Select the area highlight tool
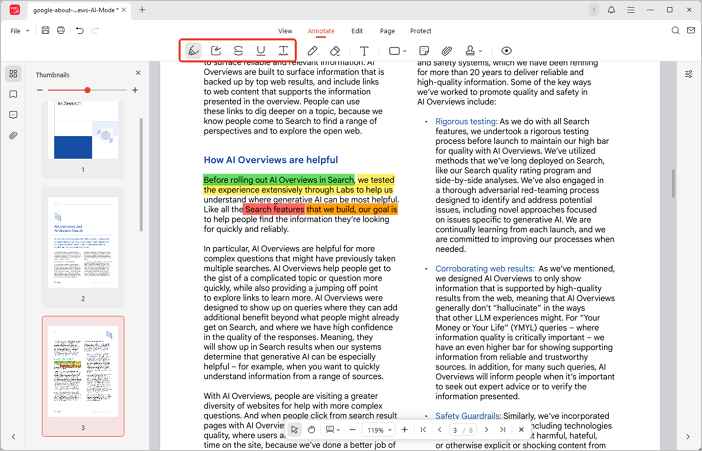The image size is (702, 451). pyautogui.click(x=216, y=51)
